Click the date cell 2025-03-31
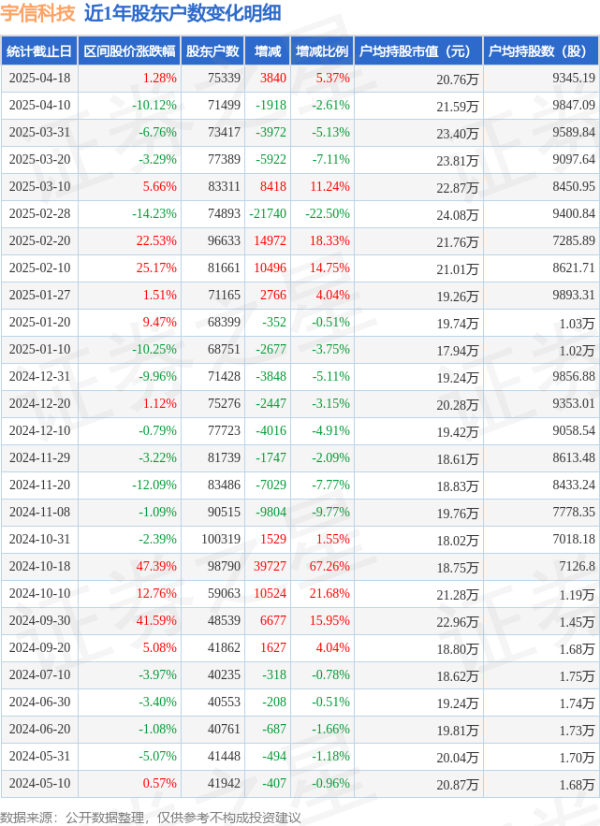Viewport: 600px width, 826px height. (40, 132)
